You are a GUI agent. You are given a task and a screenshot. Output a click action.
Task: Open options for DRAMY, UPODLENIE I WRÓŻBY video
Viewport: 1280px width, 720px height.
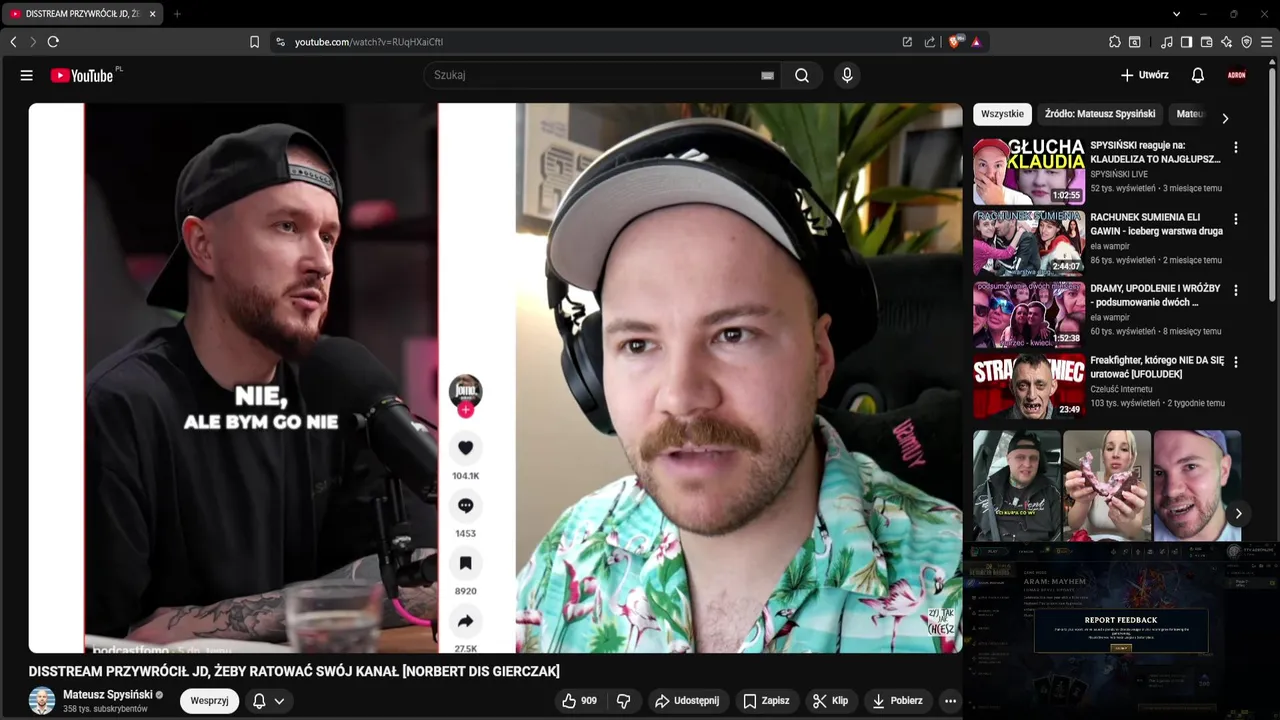tap(1235, 290)
